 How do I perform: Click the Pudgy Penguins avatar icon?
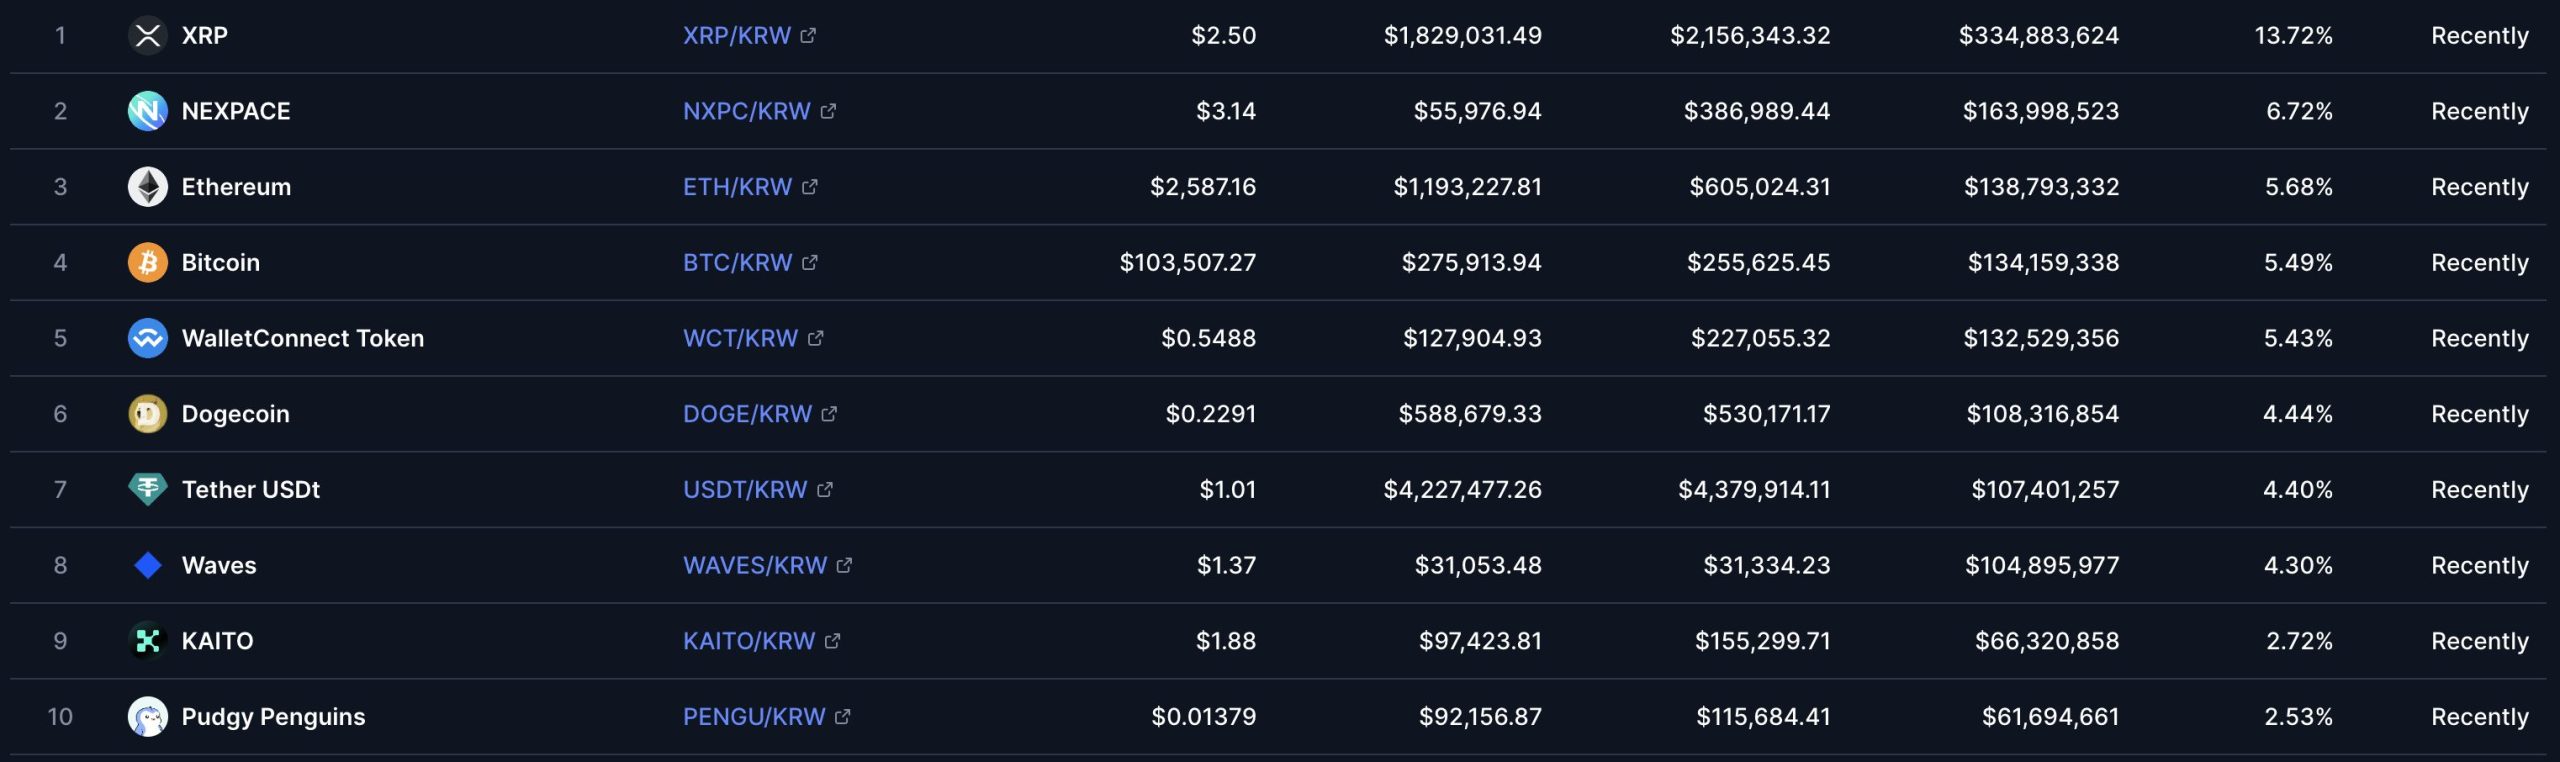click(x=147, y=717)
